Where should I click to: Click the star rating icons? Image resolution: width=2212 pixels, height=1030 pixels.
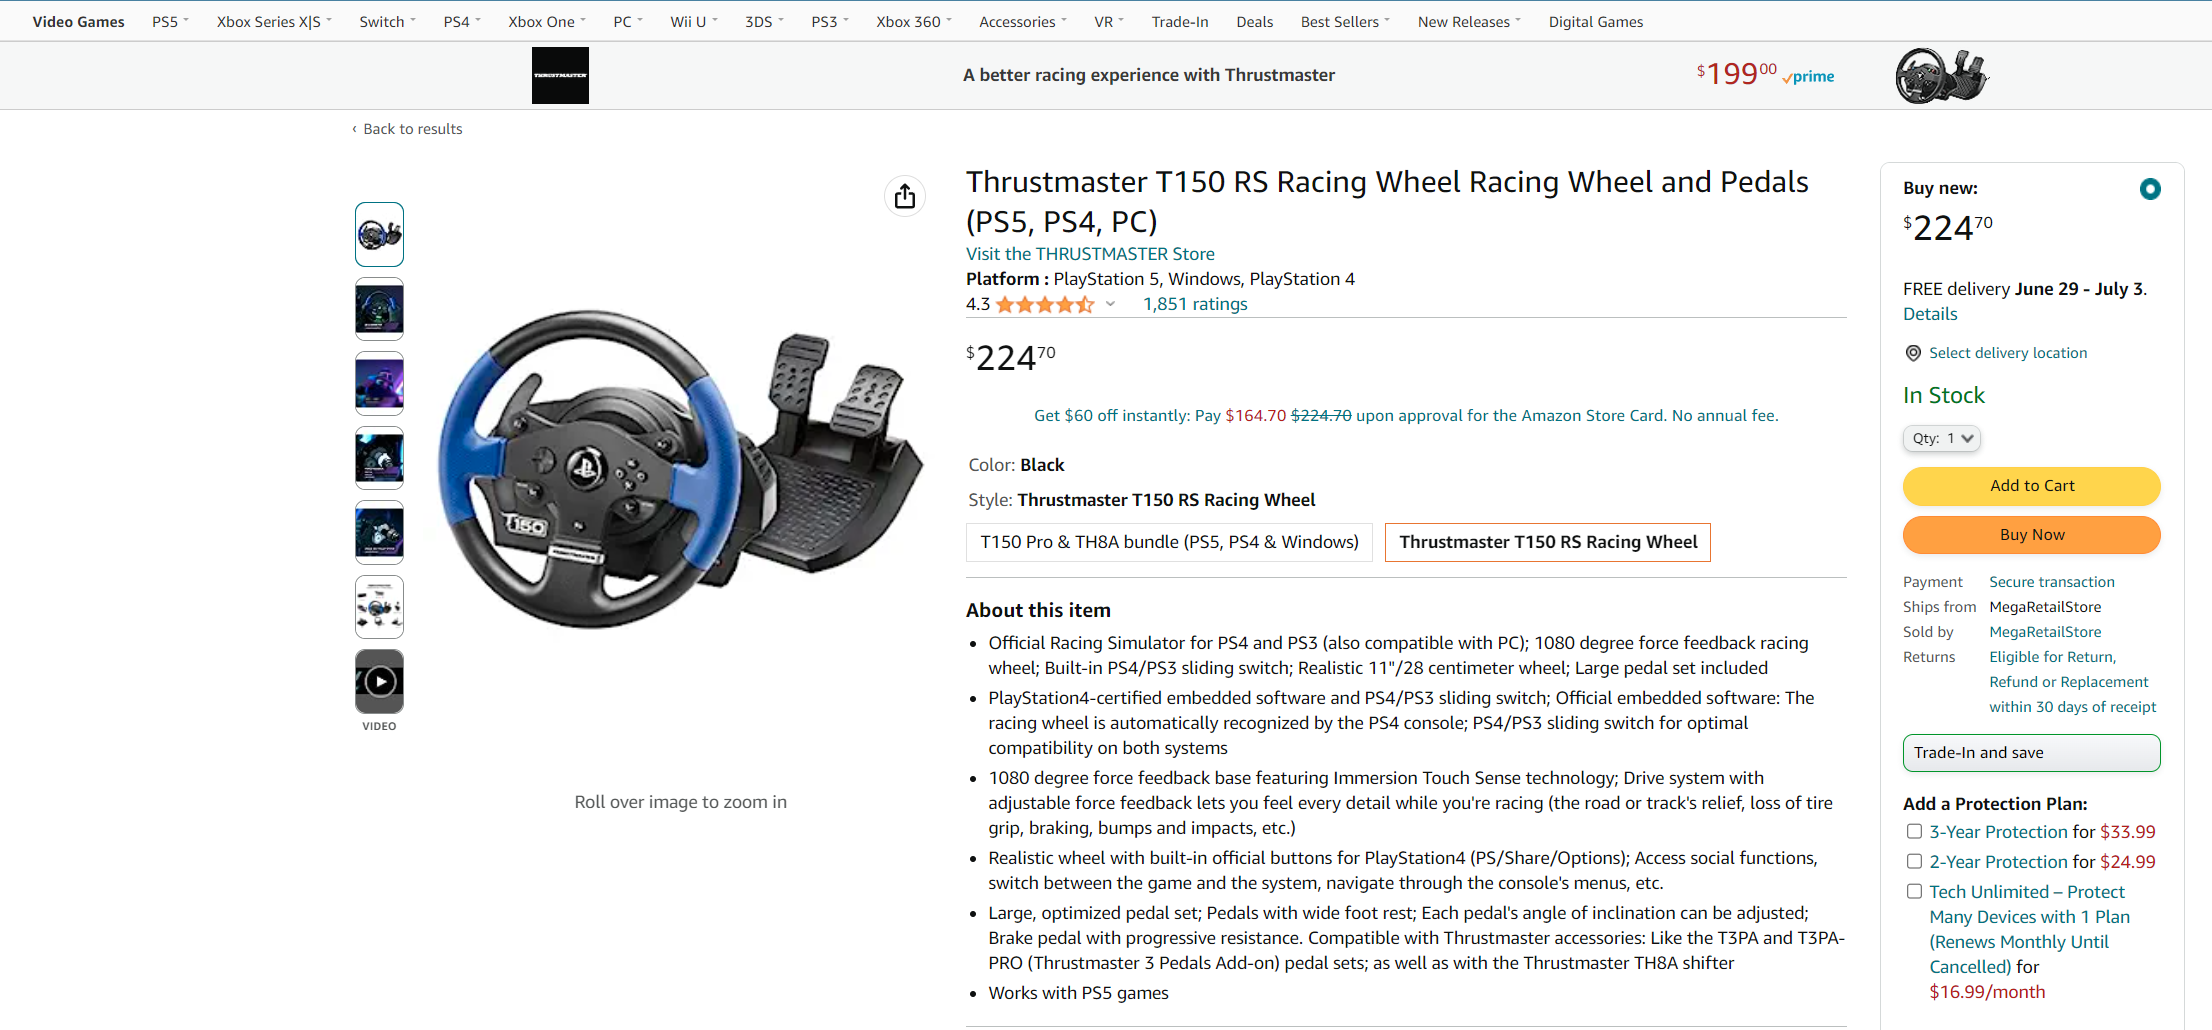[1045, 304]
